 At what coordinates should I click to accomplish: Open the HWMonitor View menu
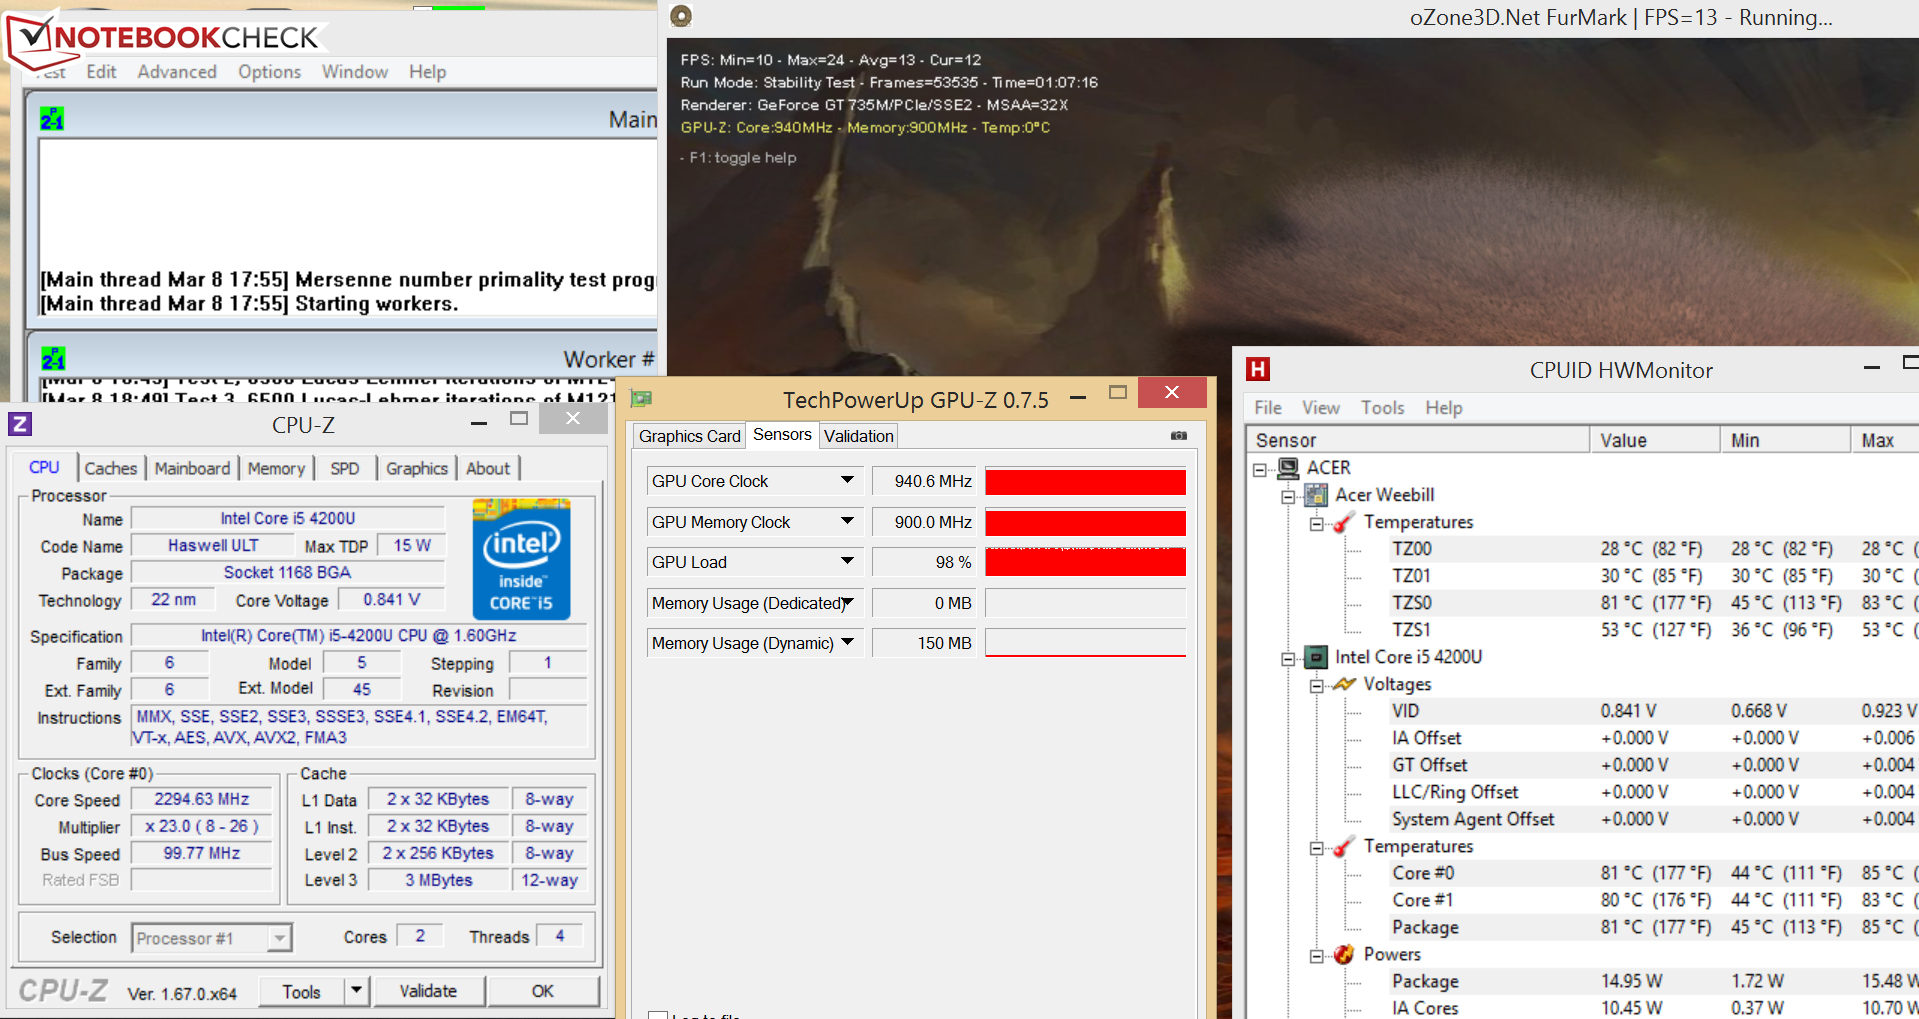pyautogui.click(x=1321, y=407)
